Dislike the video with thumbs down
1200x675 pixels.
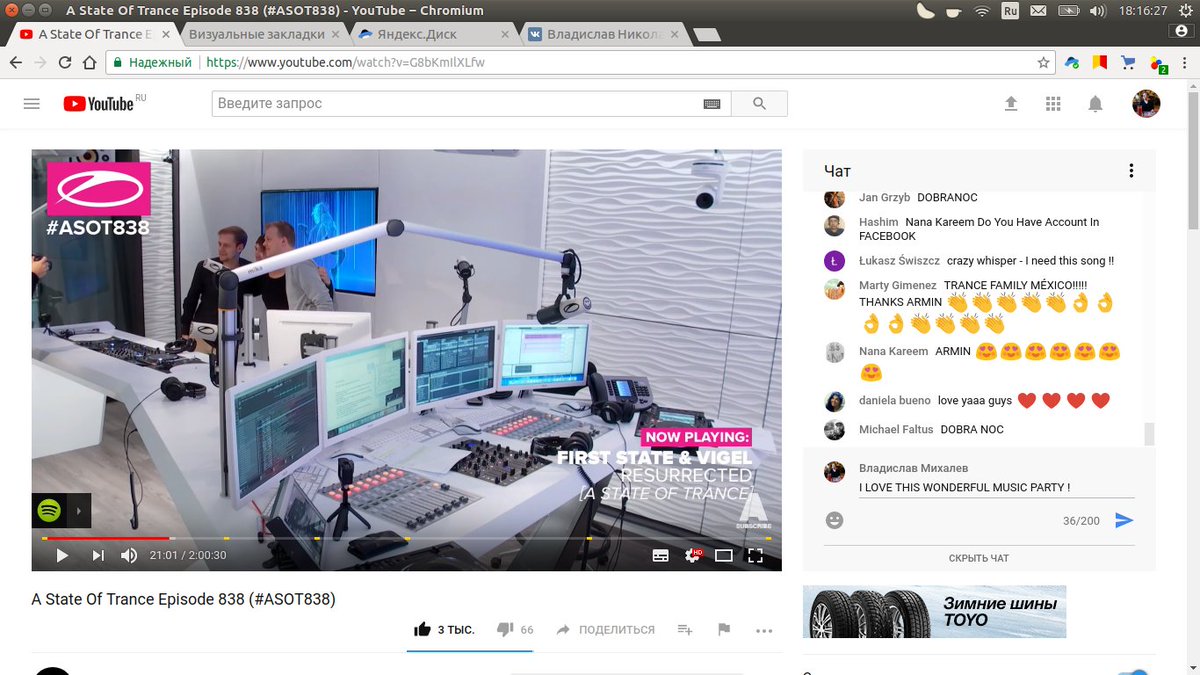tap(515, 630)
